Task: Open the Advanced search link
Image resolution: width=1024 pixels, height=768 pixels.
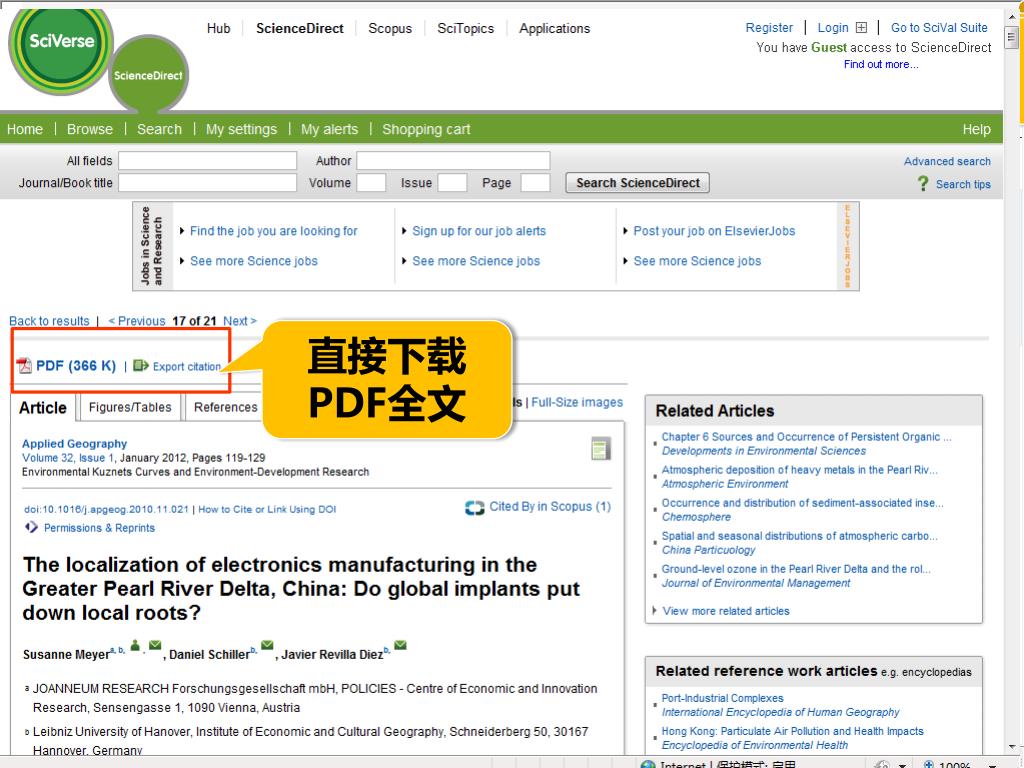Action: coord(947,161)
